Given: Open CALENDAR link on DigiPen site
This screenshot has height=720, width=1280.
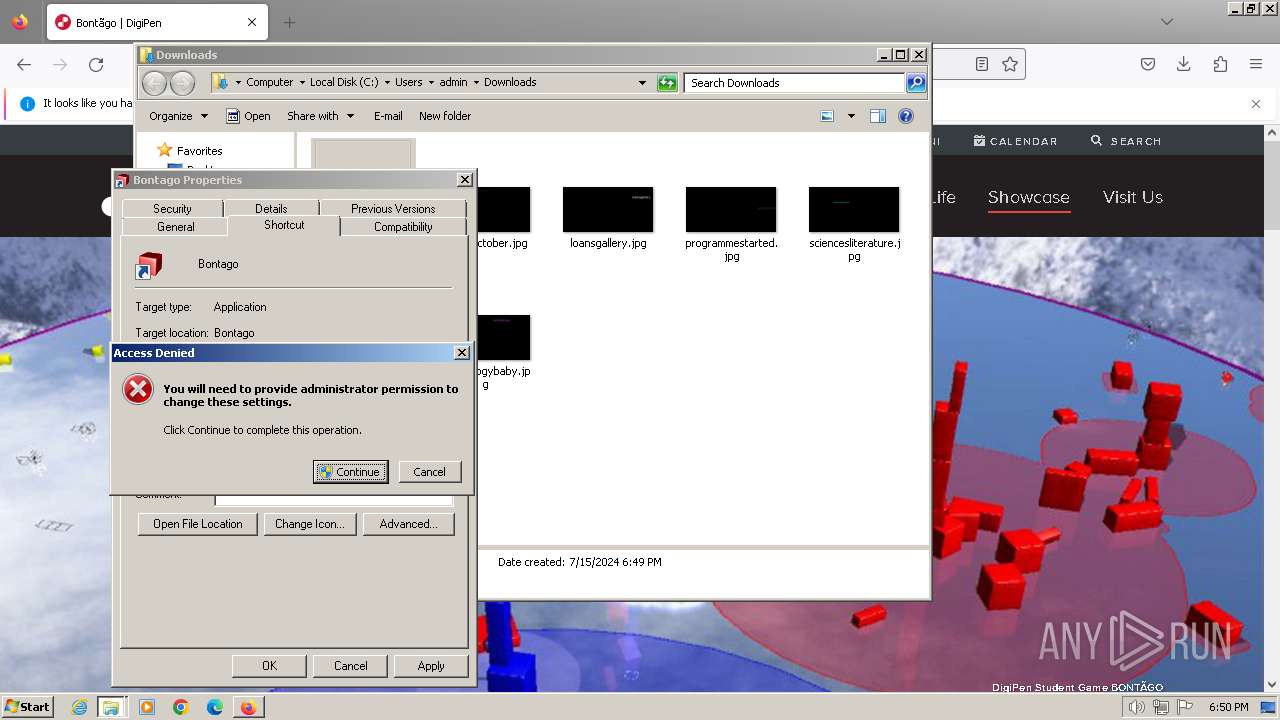Looking at the screenshot, I should point(1015,141).
